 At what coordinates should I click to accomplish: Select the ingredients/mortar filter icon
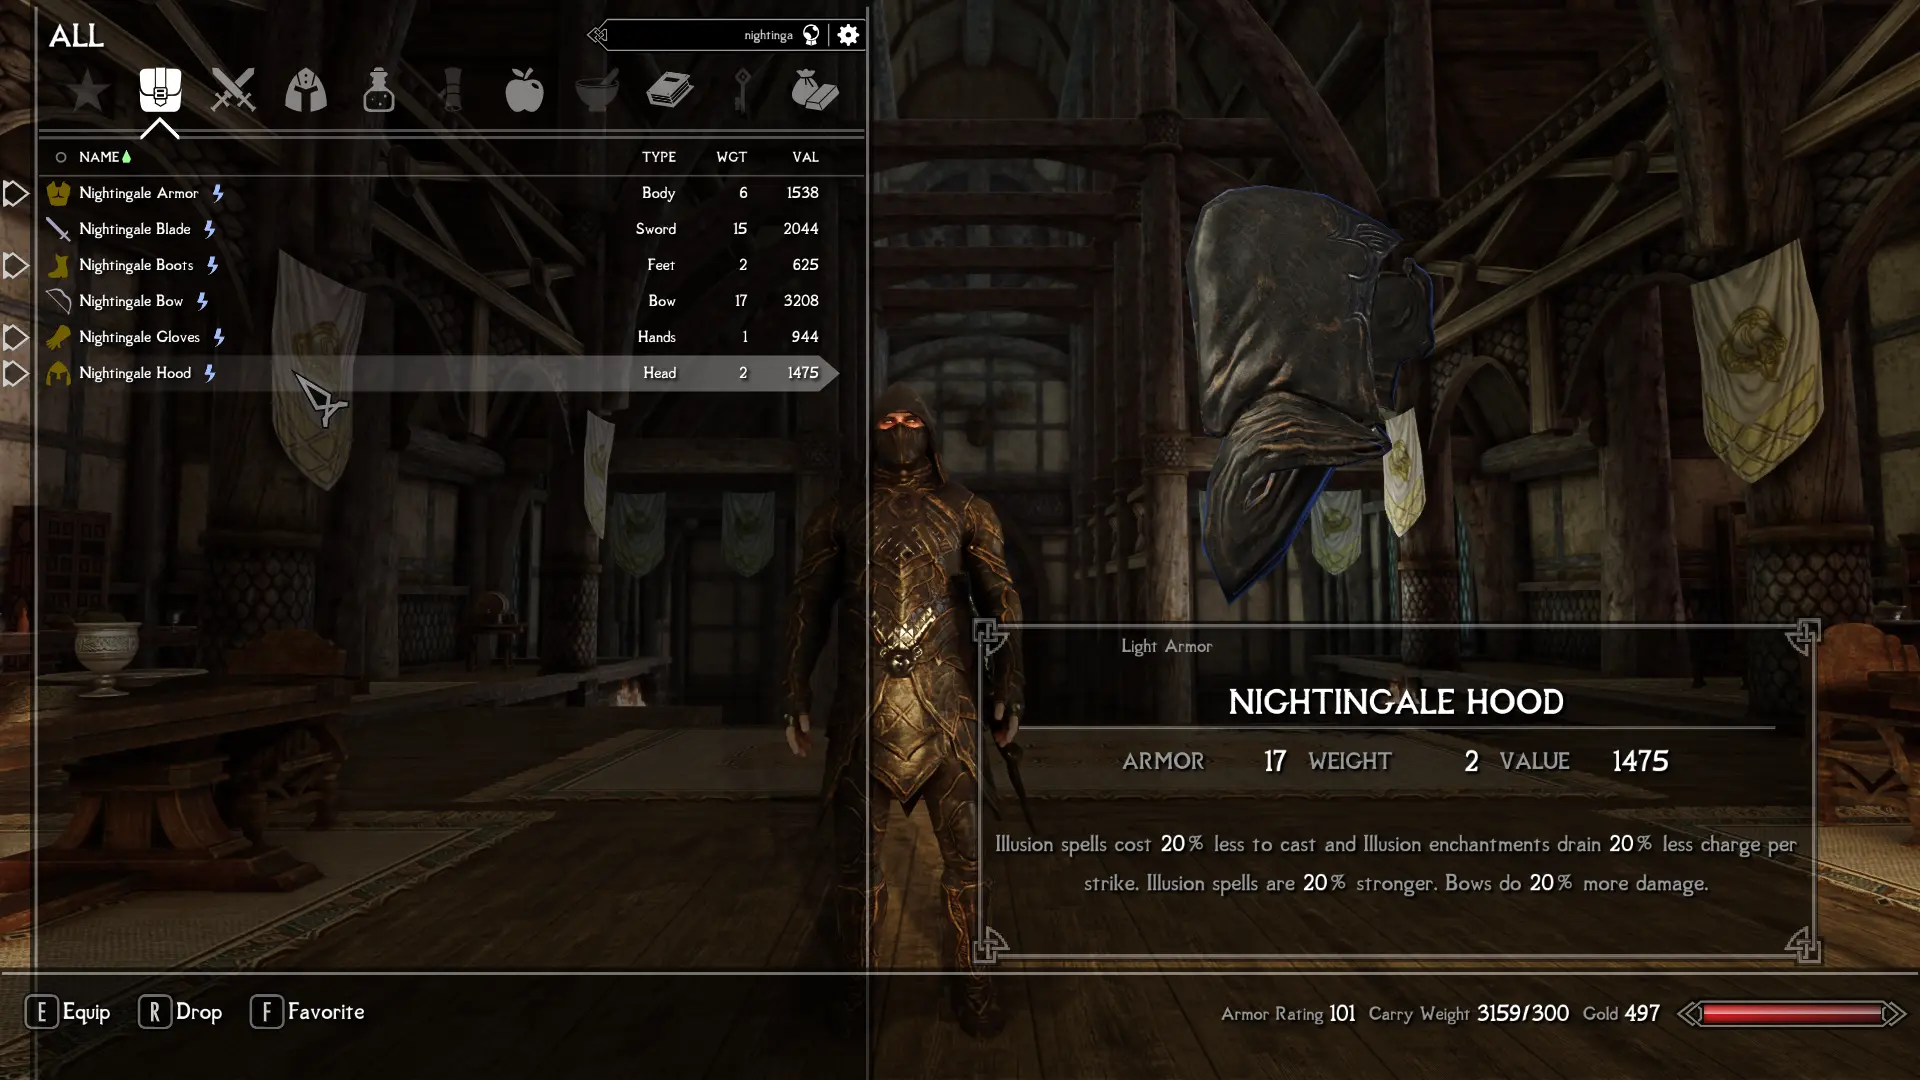click(x=597, y=90)
